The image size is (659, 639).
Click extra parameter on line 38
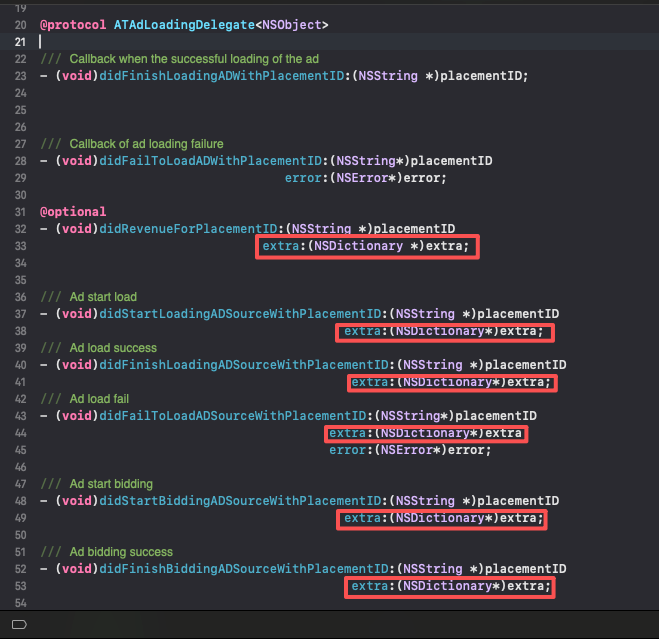click(x=443, y=331)
